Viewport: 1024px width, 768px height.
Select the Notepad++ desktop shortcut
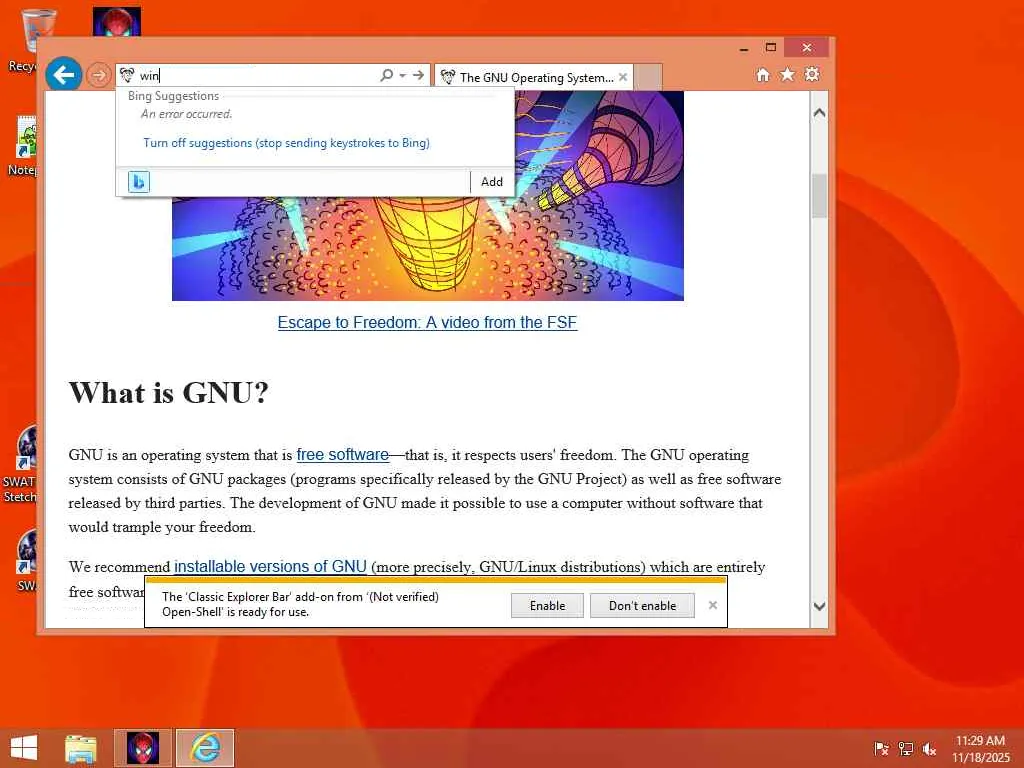(24, 147)
